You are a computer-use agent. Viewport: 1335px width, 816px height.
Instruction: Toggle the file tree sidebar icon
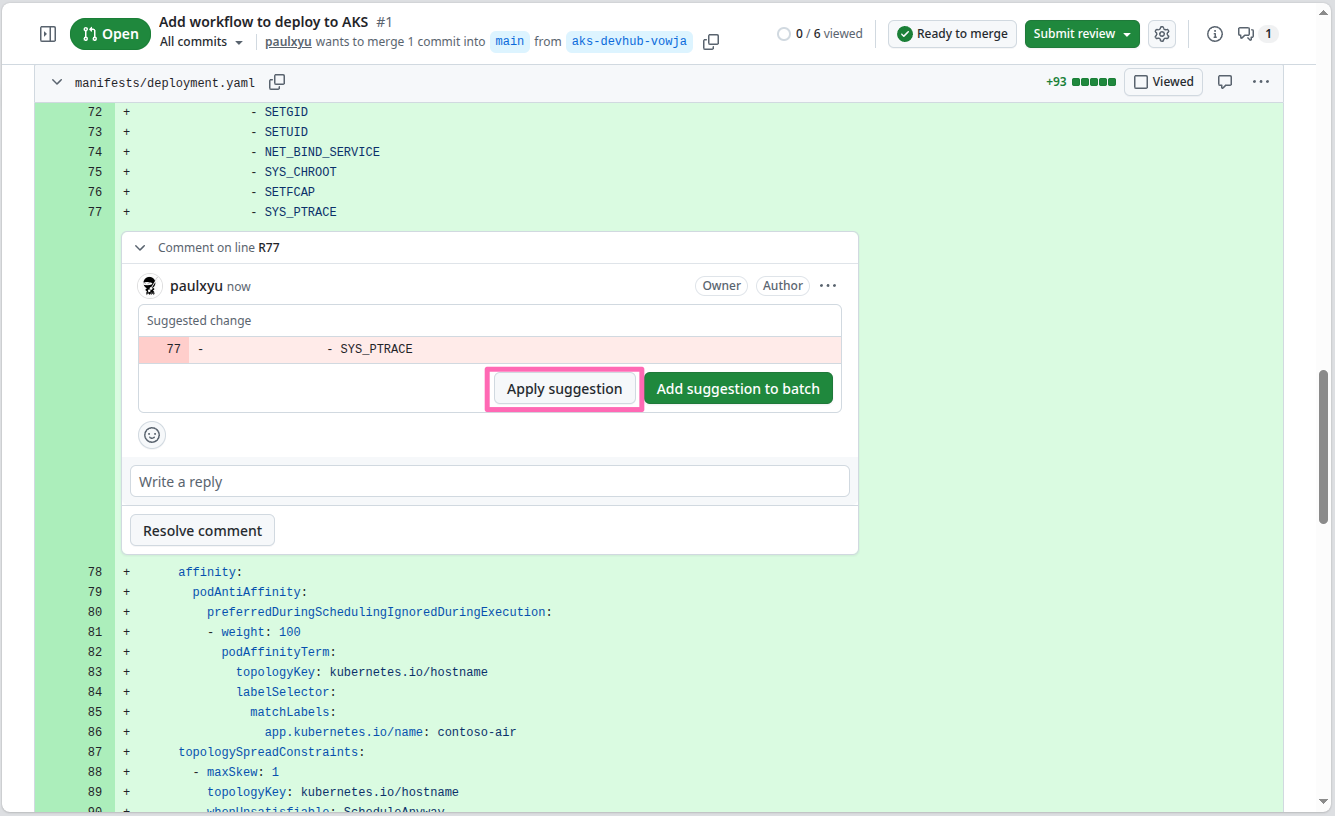coord(48,34)
